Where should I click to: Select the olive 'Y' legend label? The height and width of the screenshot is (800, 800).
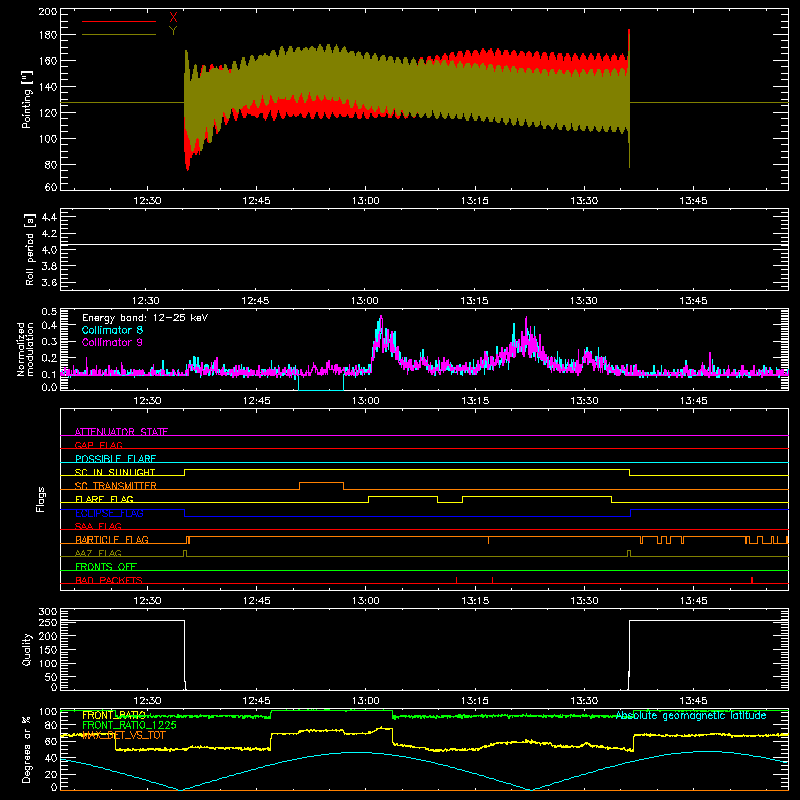tap(173, 31)
